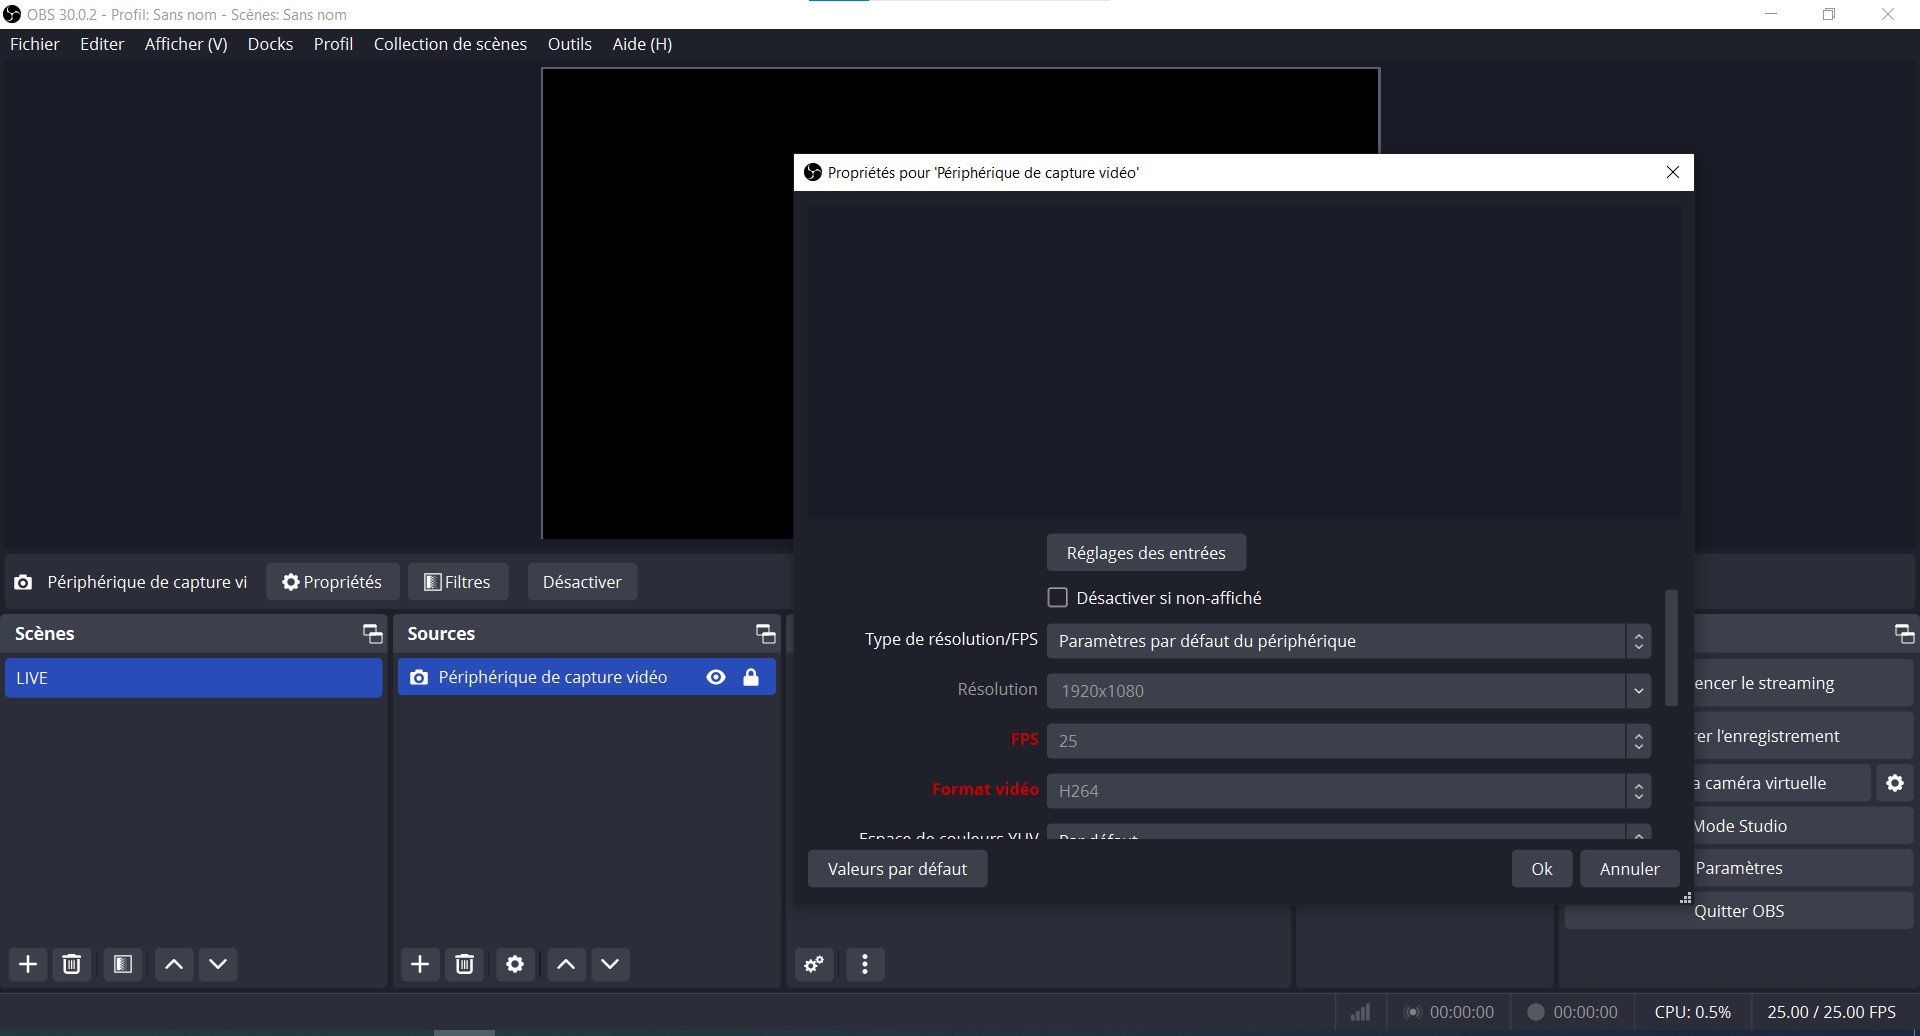
Task: Open Type de résolution/FPS dropdown
Action: tap(1347, 641)
